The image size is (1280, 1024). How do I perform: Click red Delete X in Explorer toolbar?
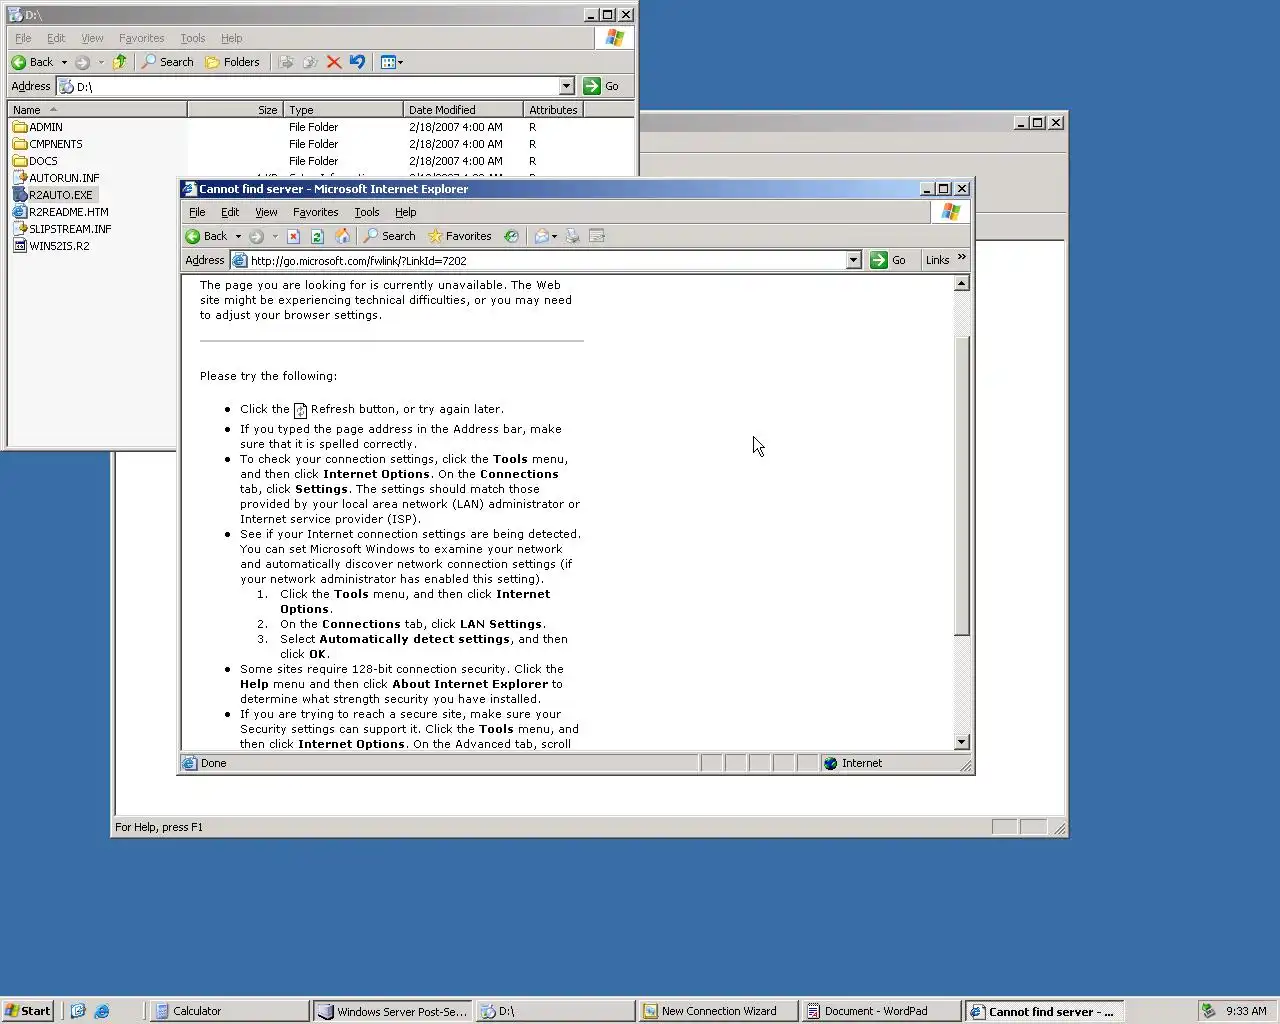click(x=334, y=62)
